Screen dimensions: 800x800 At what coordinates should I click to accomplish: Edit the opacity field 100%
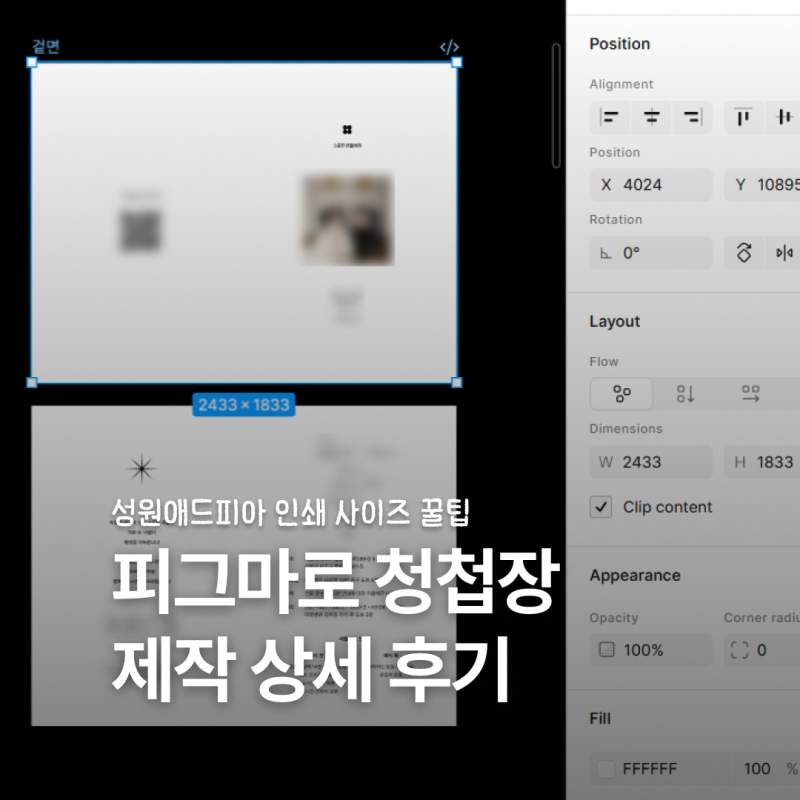click(x=651, y=649)
